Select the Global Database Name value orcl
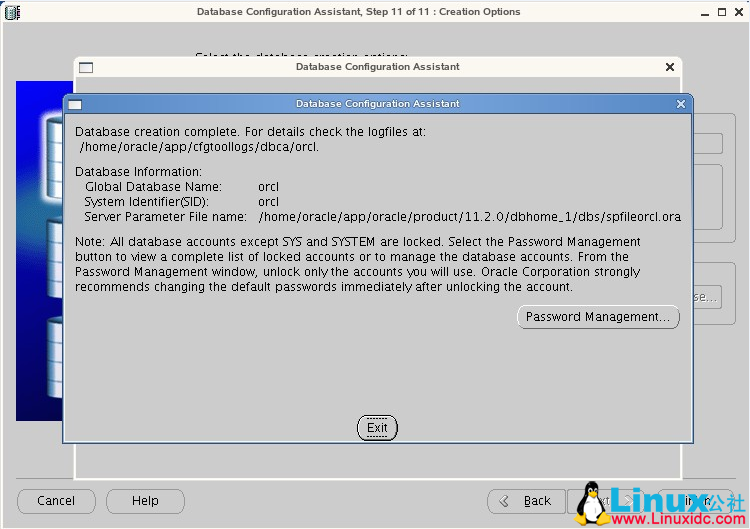This screenshot has height=529, width=750. pos(268,187)
